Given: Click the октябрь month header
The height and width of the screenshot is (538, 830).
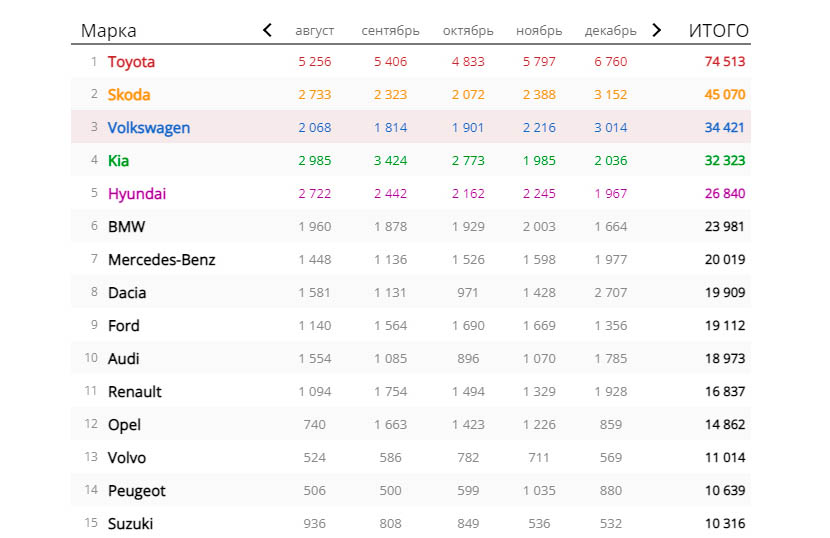Looking at the screenshot, I should (x=468, y=31).
